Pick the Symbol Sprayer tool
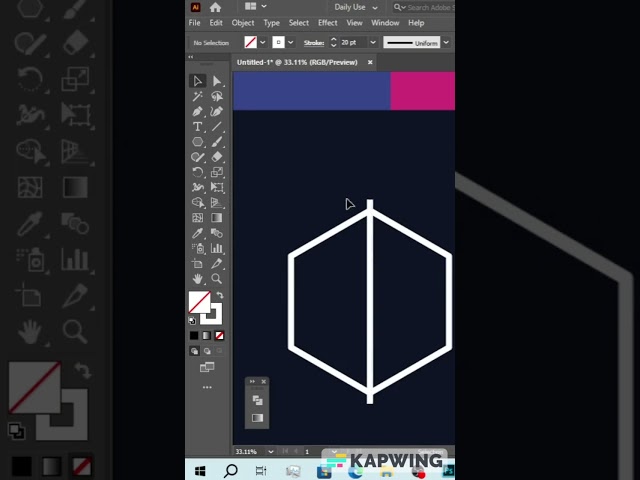Screen dimensions: 640x480 [x=198, y=248]
